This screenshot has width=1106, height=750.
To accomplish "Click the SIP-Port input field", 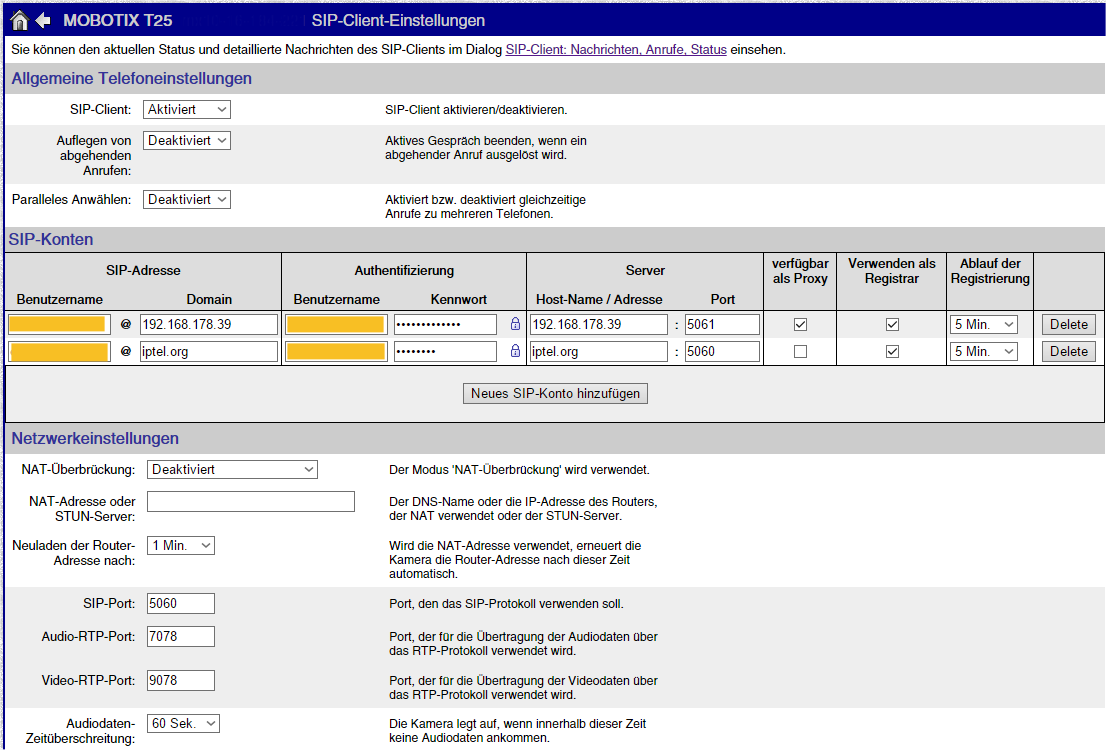I will pyautogui.click(x=181, y=603).
